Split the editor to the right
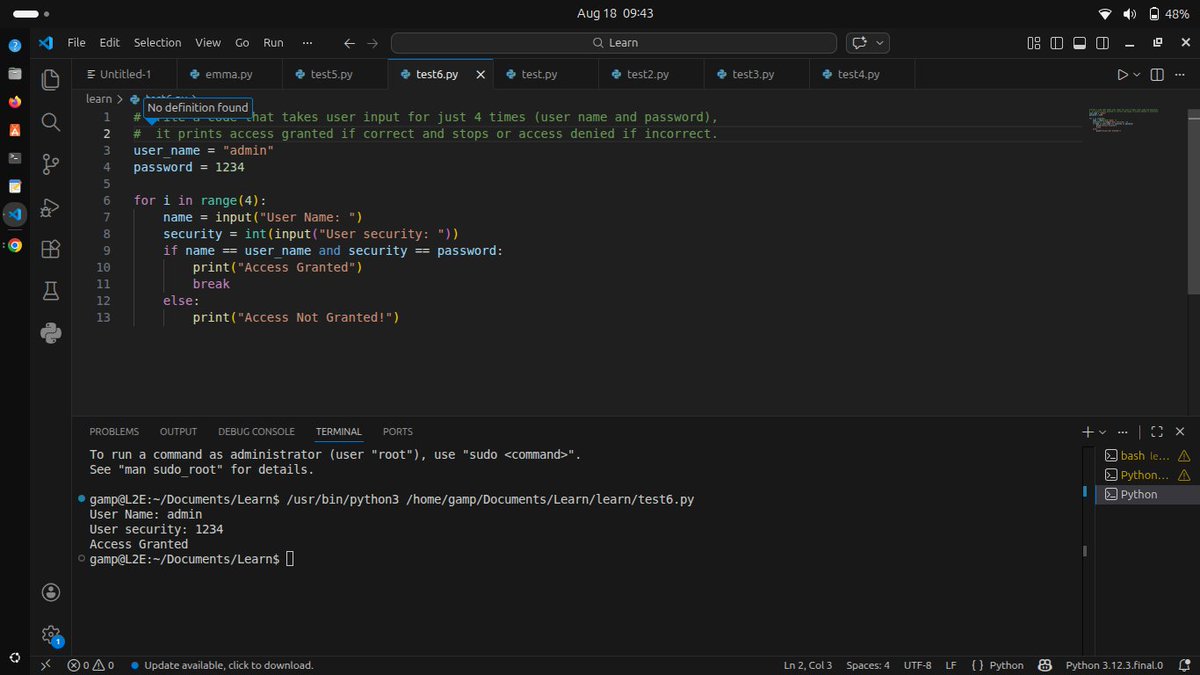The height and width of the screenshot is (675, 1200). 1157,75
